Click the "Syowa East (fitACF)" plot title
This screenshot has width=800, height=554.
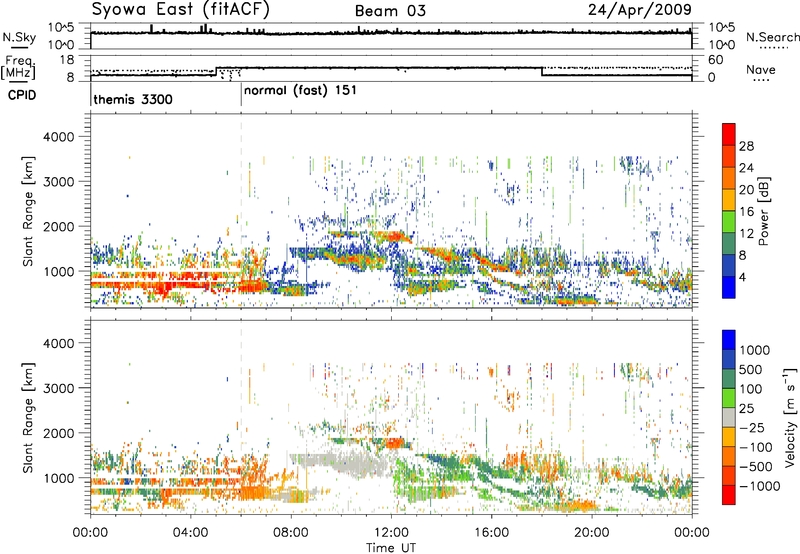[180, 9]
